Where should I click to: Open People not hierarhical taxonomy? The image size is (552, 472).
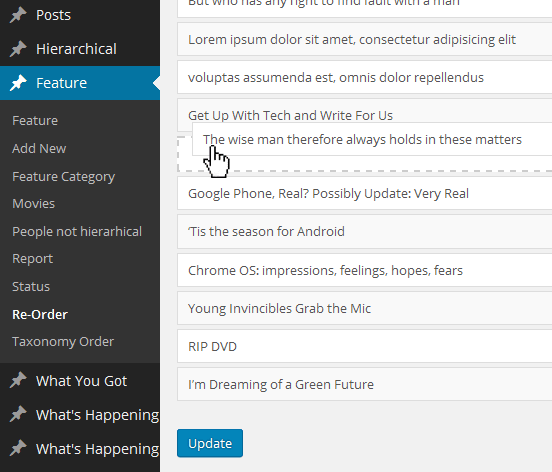pos(77,232)
